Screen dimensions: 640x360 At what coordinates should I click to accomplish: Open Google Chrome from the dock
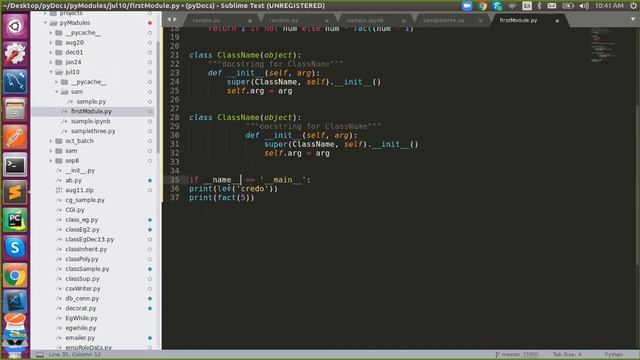pos(15,276)
